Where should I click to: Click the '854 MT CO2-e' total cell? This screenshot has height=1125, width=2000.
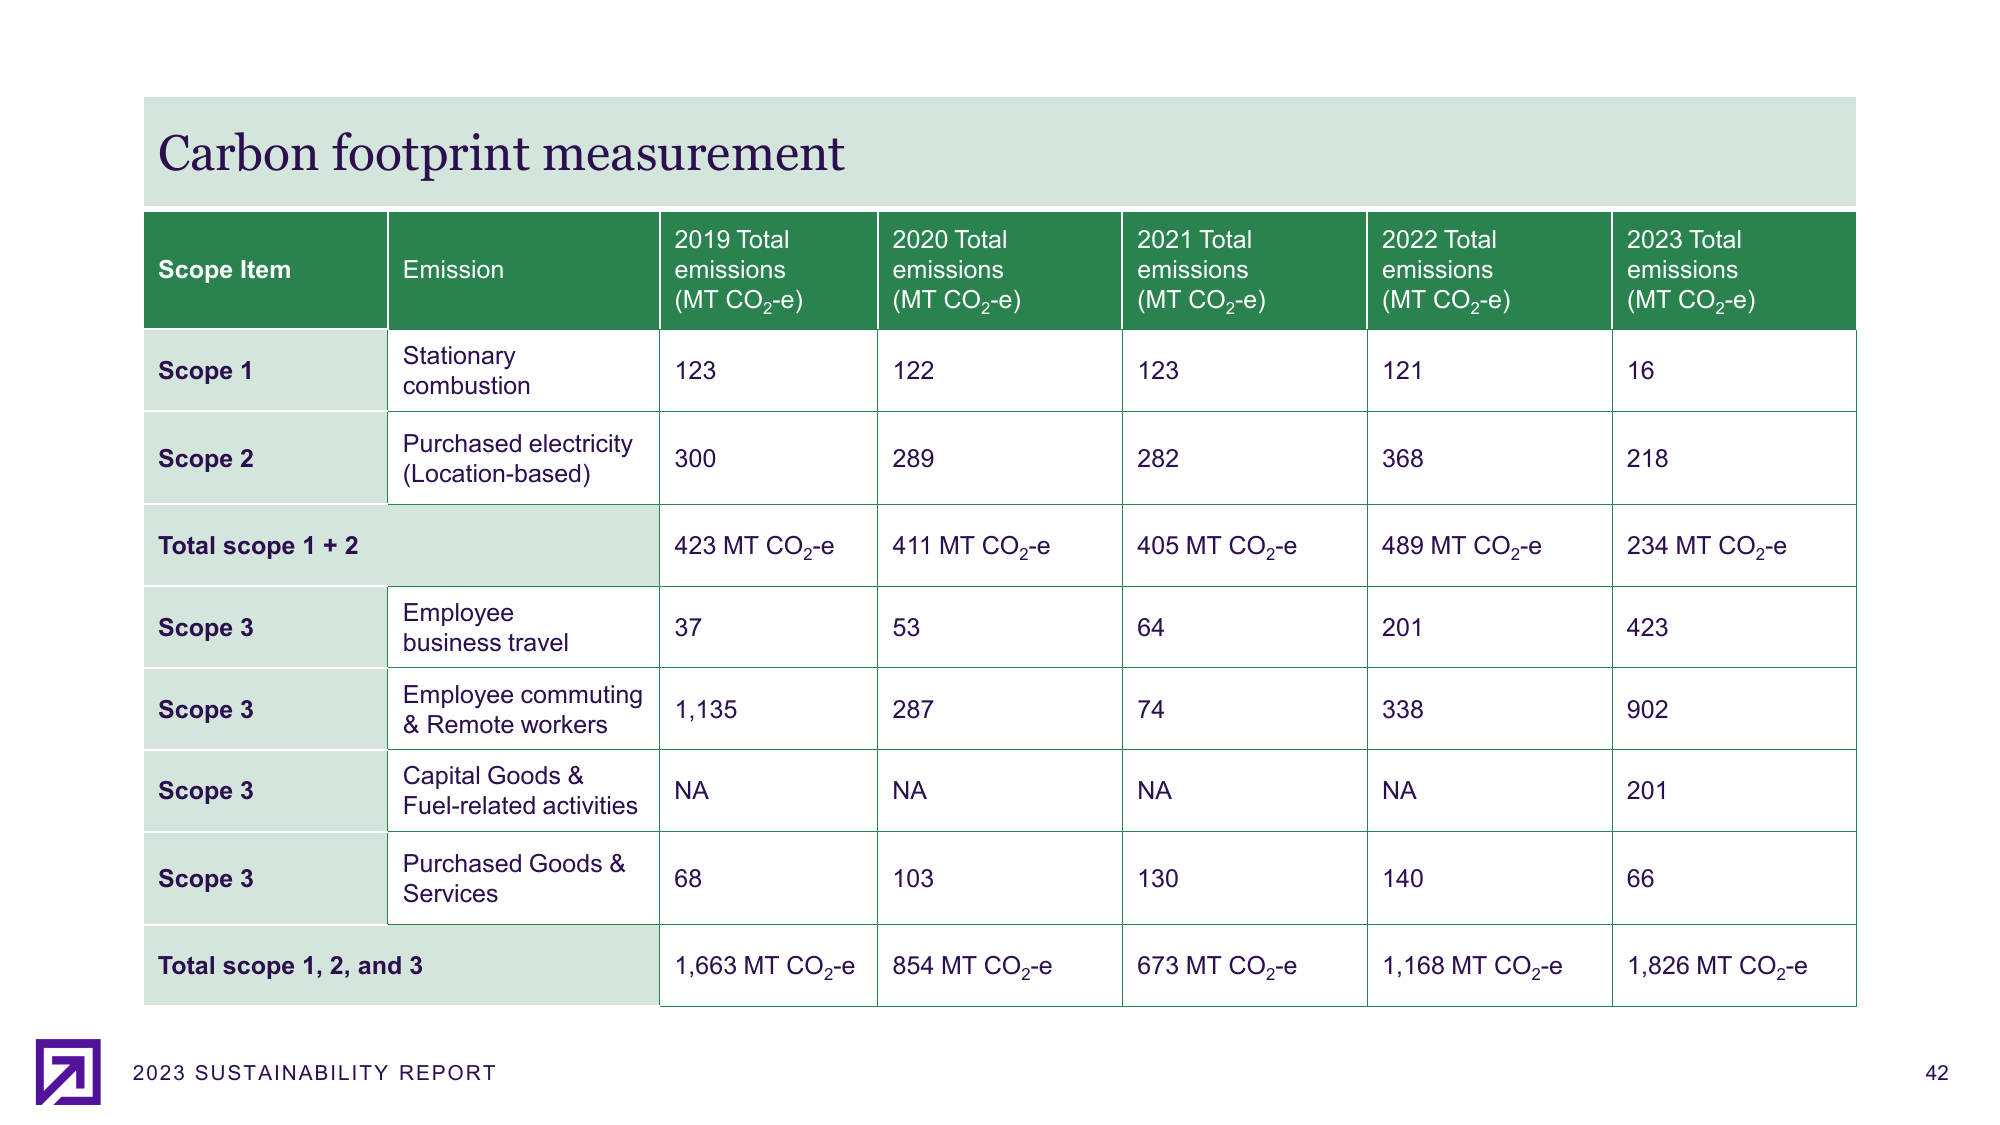999,966
